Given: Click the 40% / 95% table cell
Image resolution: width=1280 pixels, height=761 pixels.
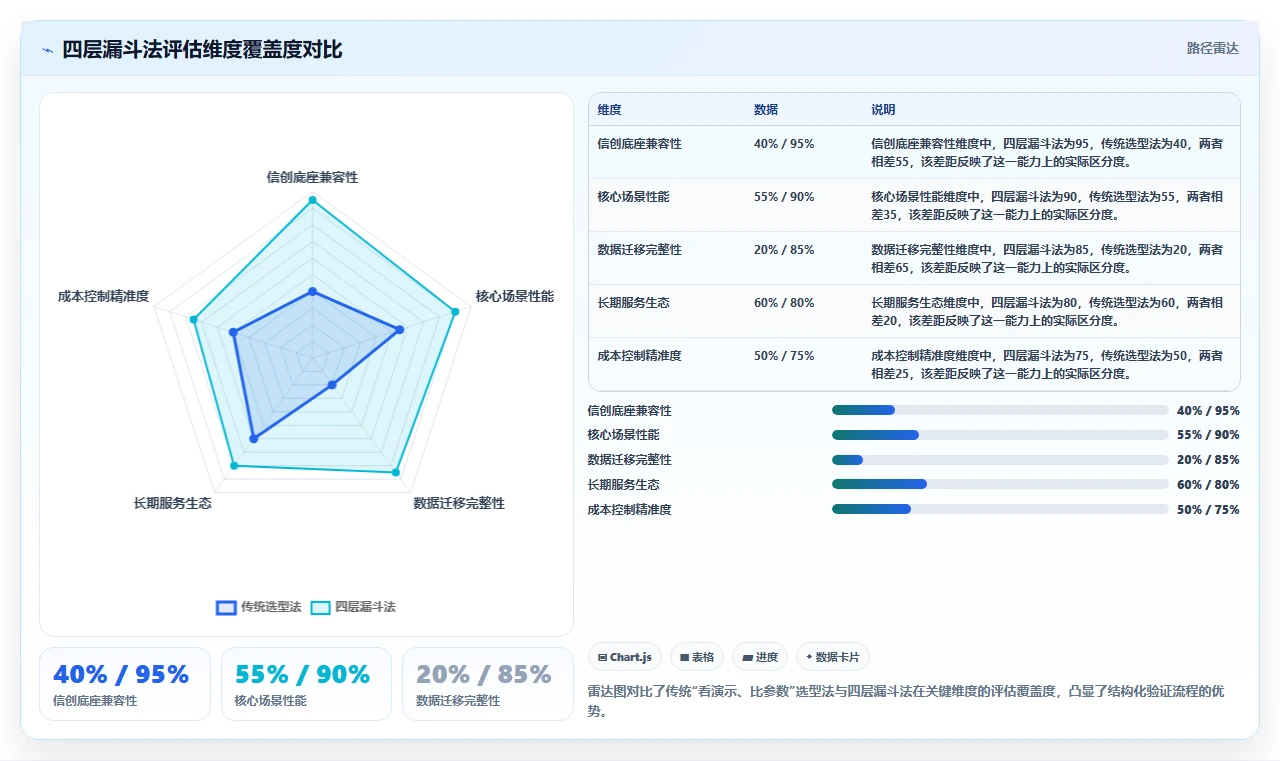Looking at the screenshot, I should tap(784, 144).
